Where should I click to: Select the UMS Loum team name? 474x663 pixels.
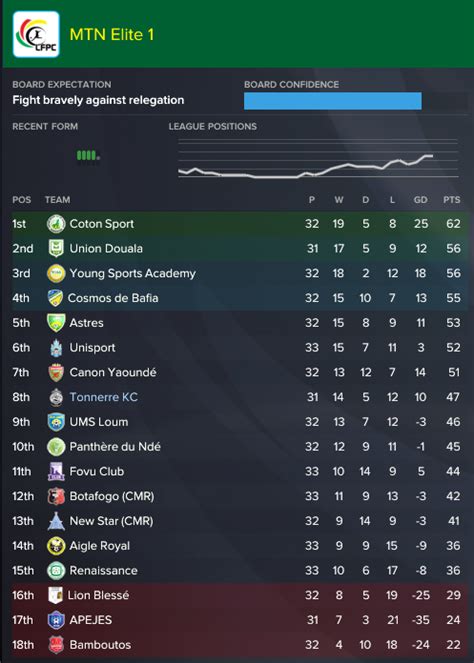(x=99, y=422)
